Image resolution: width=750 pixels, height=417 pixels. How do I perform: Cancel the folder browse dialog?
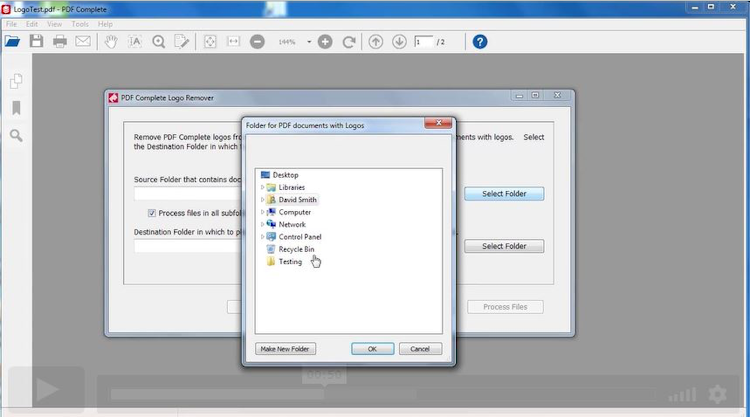tap(420, 349)
